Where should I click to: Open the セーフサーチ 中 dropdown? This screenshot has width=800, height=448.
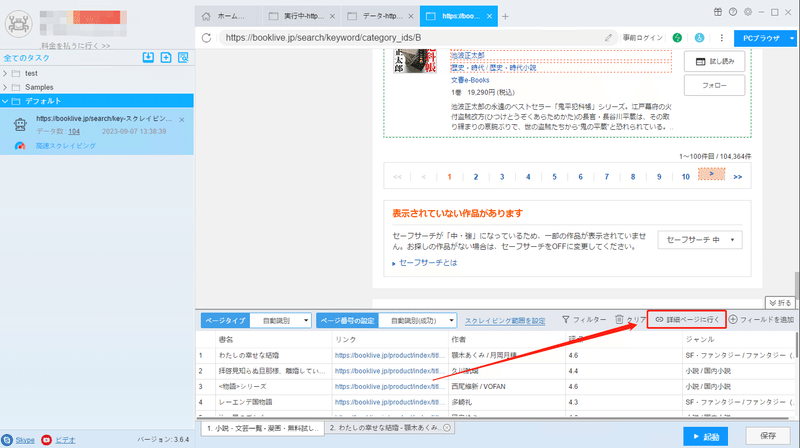(x=699, y=240)
